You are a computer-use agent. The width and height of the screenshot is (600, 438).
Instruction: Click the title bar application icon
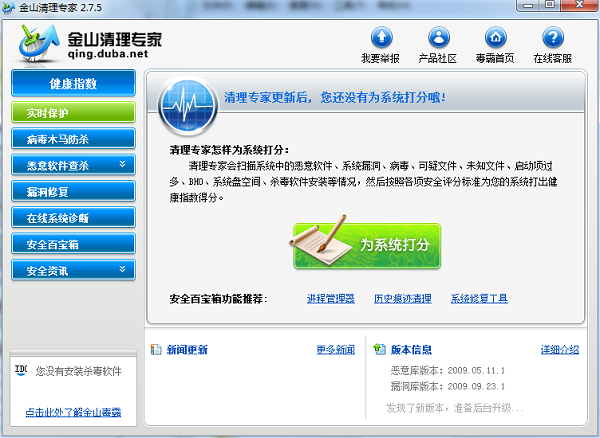tap(8, 7)
